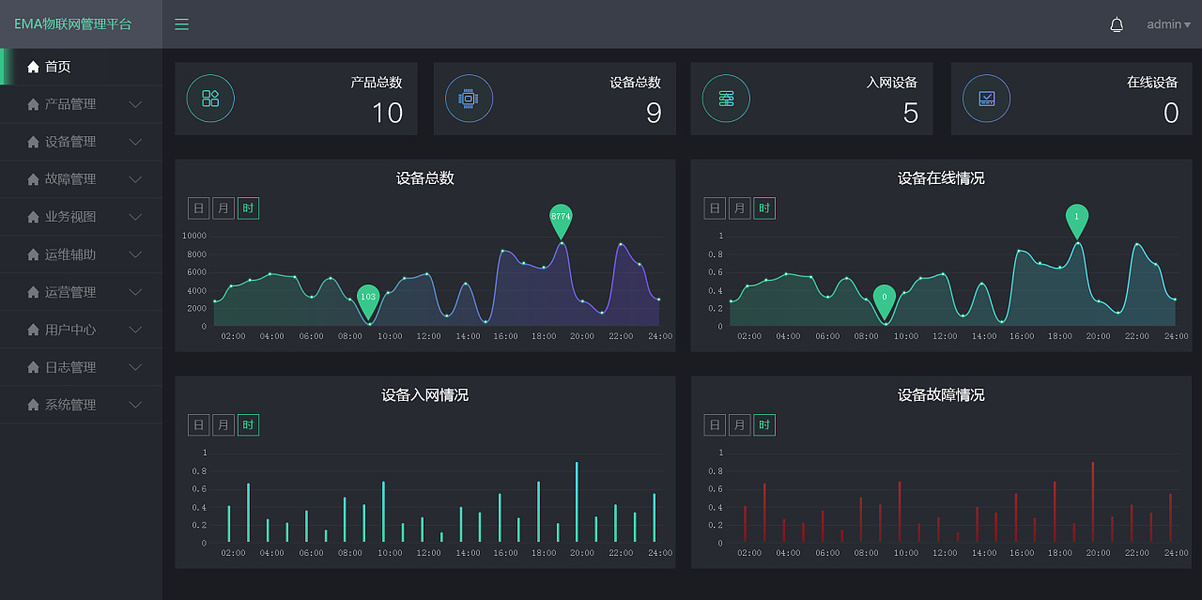Click the home icon beside 业务视图

coord(33,217)
